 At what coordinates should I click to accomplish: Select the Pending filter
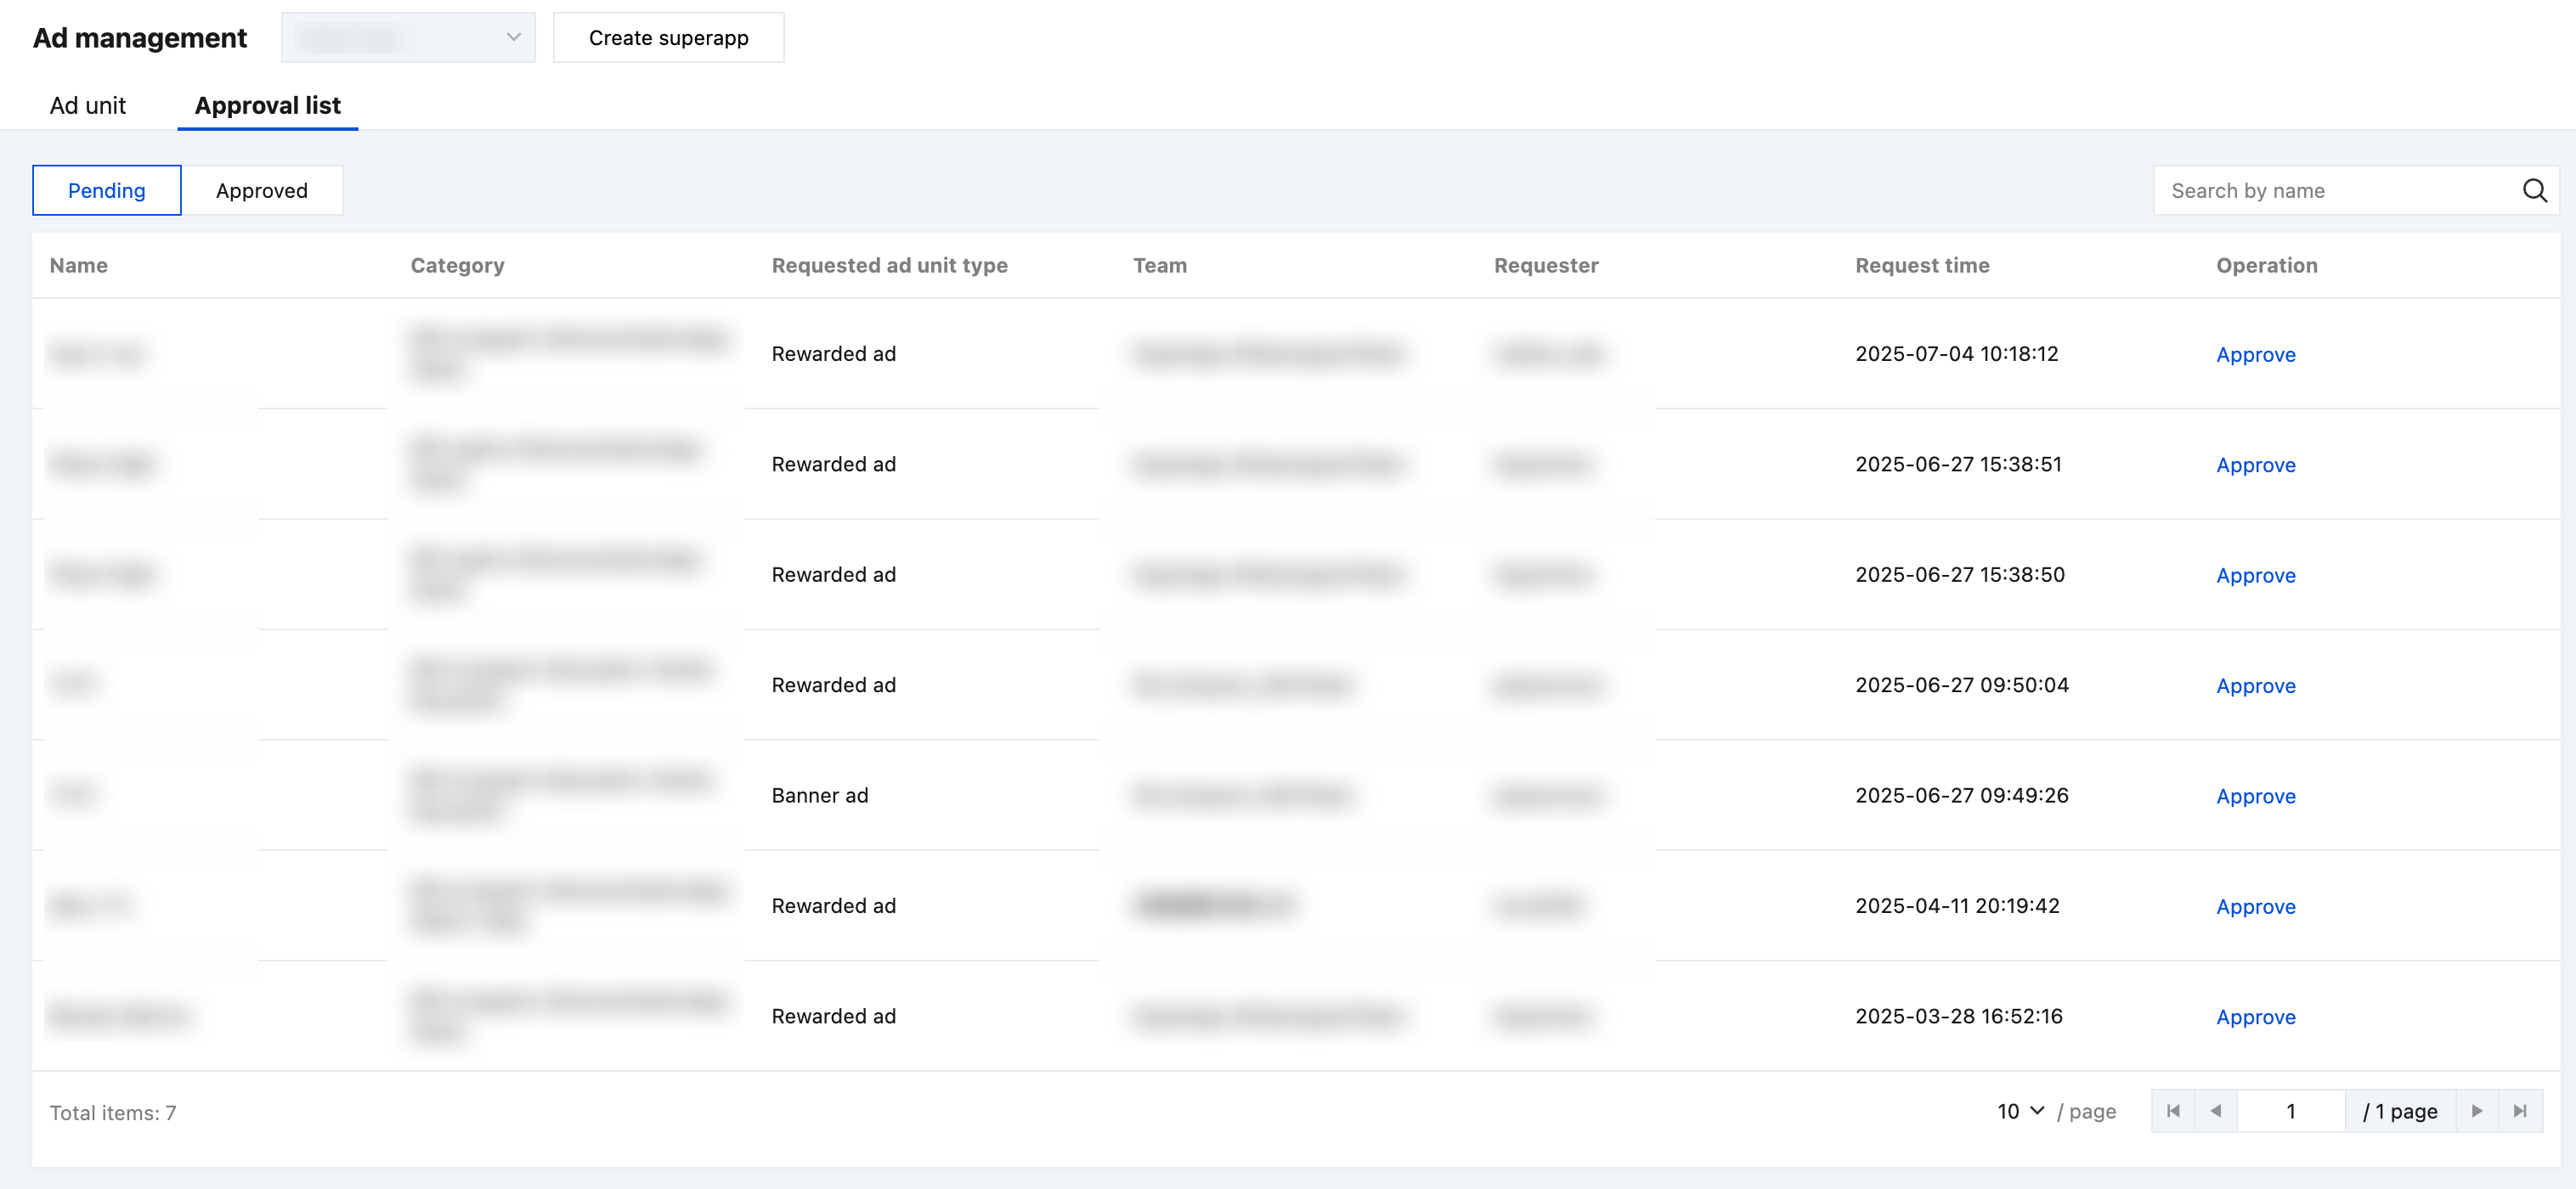pyautogui.click(x=106, y=190)
